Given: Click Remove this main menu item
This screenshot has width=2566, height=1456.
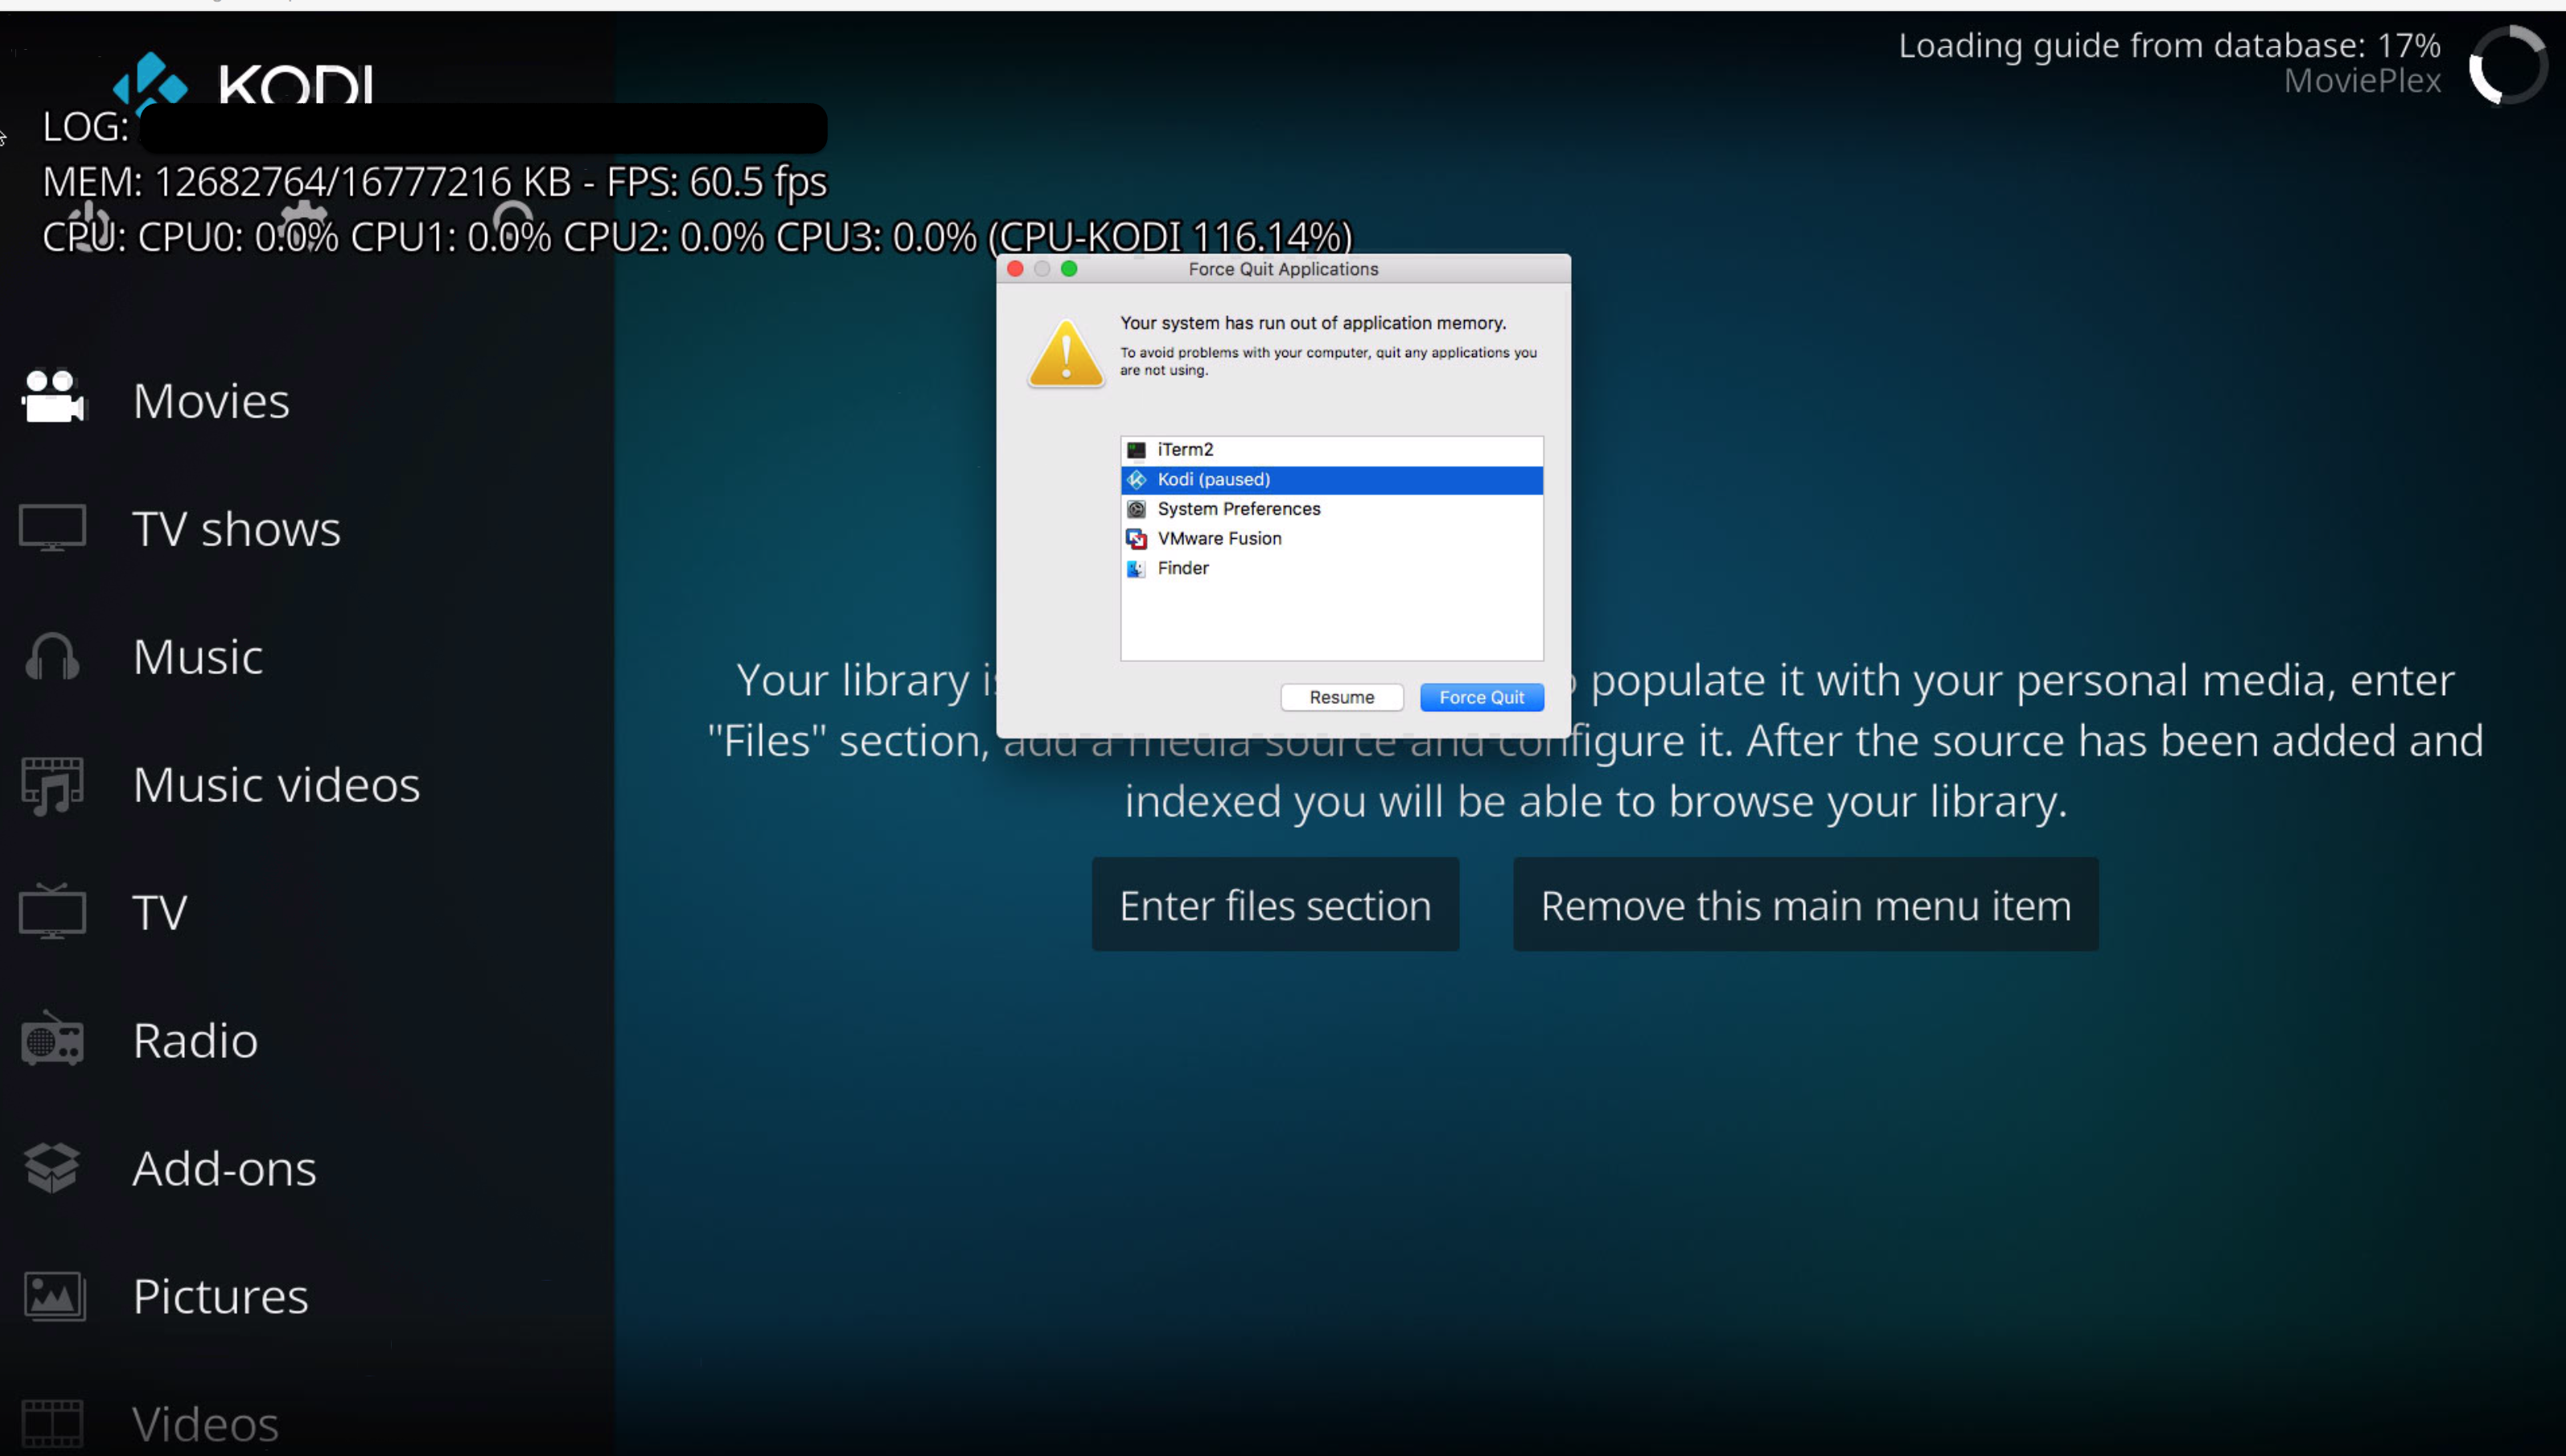Looking at the screenshot, I should (x=1805, y=904).
